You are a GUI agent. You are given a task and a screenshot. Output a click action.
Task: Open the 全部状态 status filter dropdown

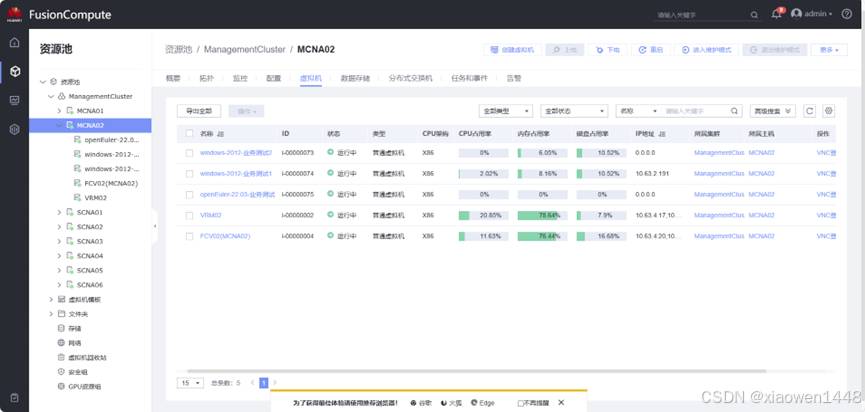[573, 111]
